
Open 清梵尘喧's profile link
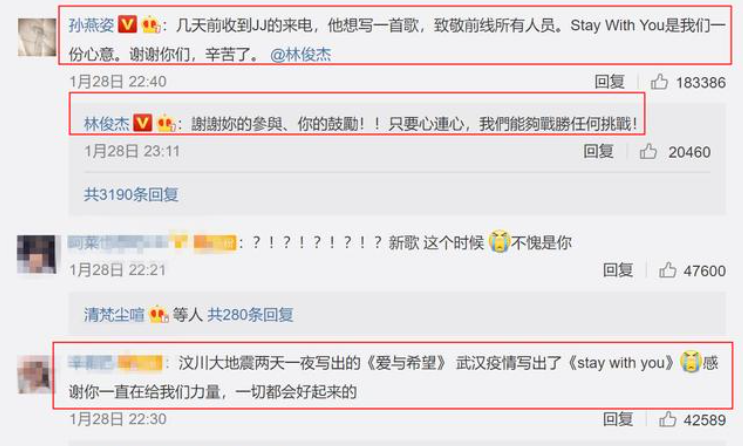click(x=114, y=314)
